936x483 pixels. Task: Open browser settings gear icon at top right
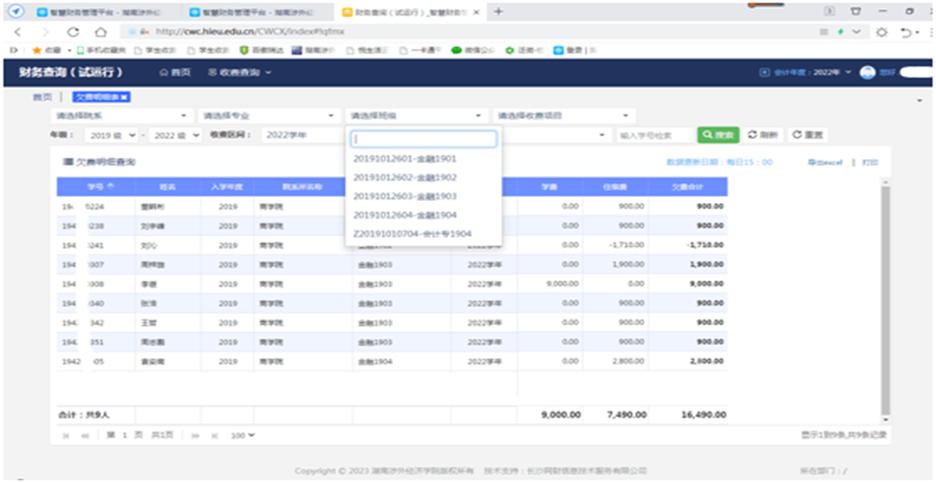pyautogui.click(x=881, y=32)
